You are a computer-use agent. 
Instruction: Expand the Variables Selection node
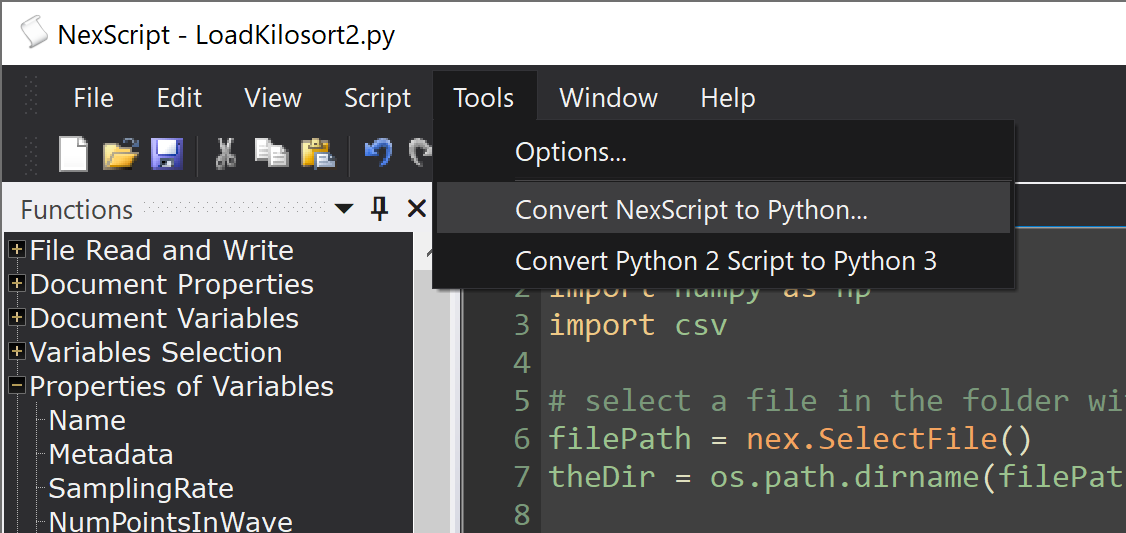click(17, 352)
